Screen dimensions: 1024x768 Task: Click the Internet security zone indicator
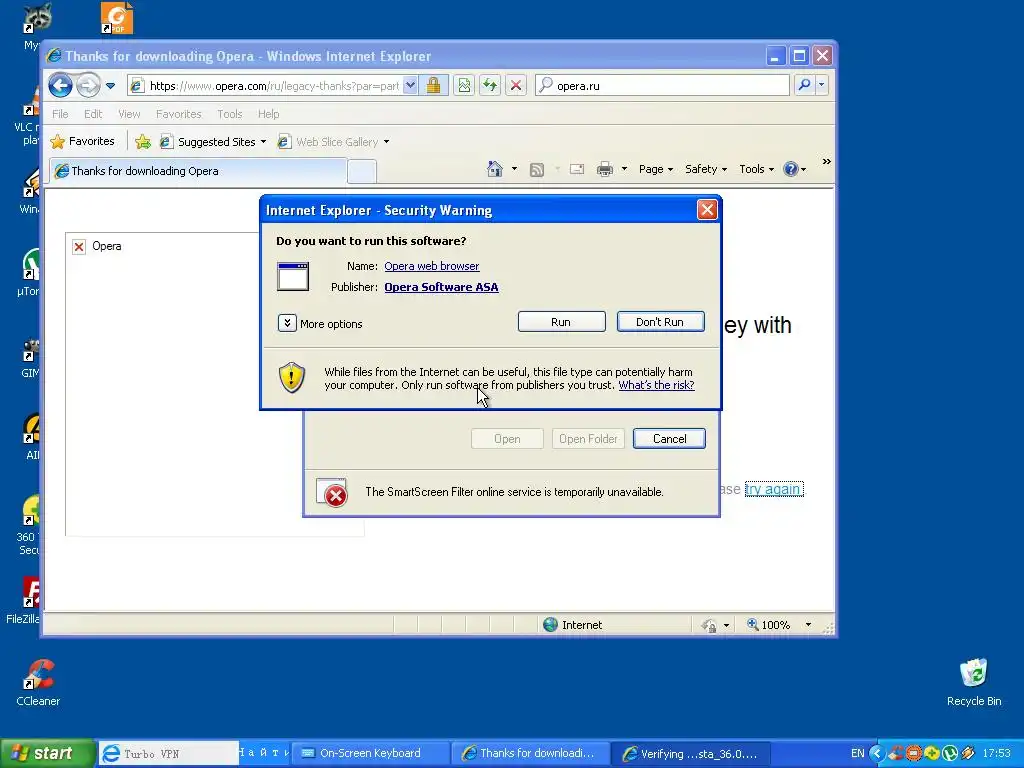(x=573, y=625)
